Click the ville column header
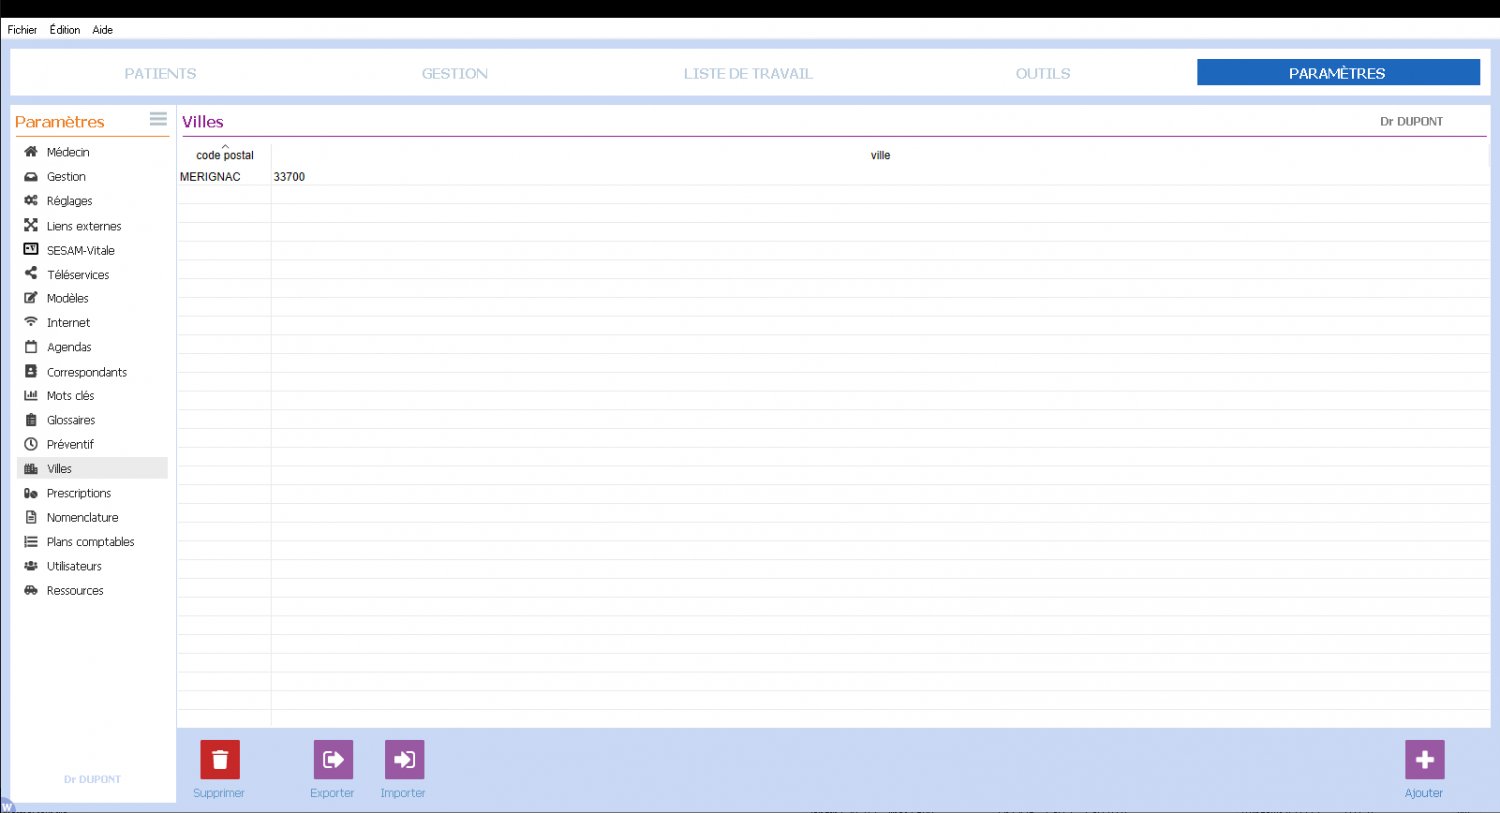Viewport: 1500px width, 813px height. (x=880, y=155)
